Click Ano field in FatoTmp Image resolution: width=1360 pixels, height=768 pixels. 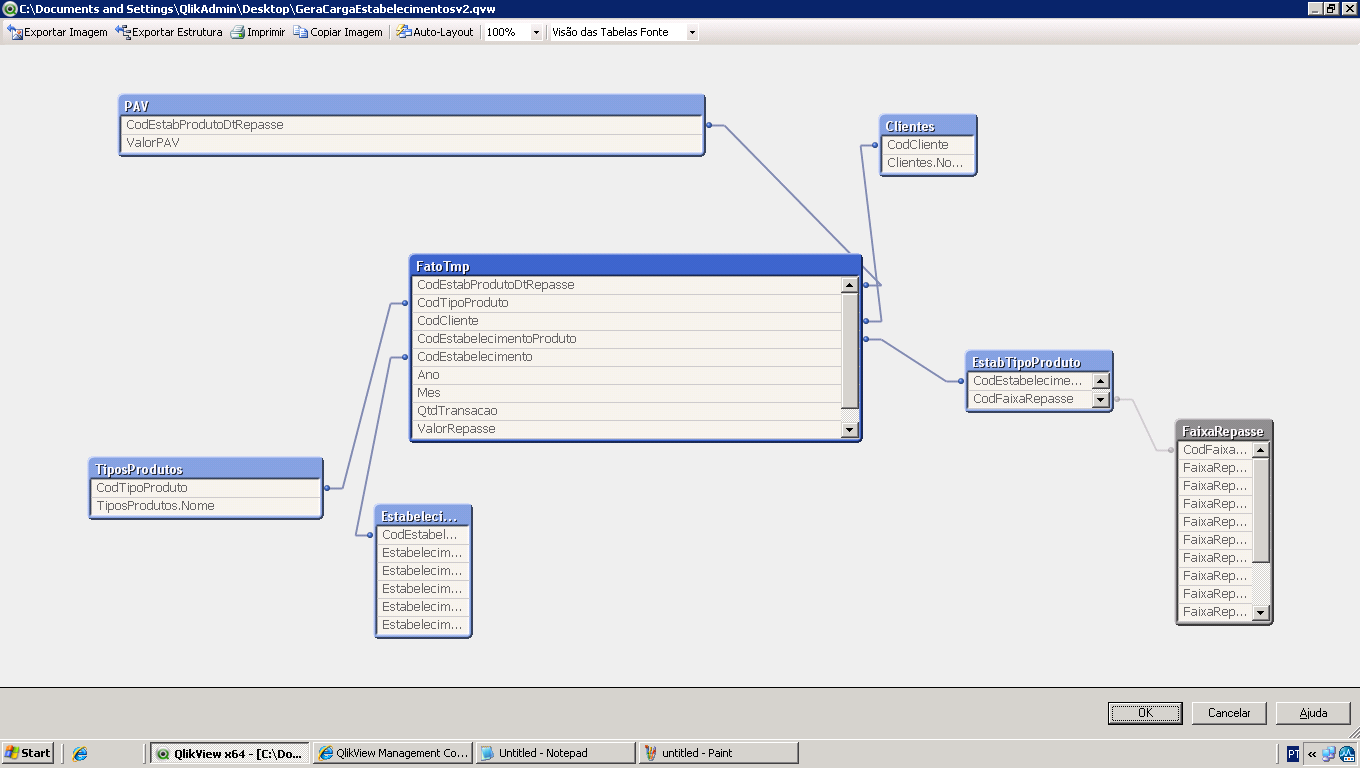point(627,375)
